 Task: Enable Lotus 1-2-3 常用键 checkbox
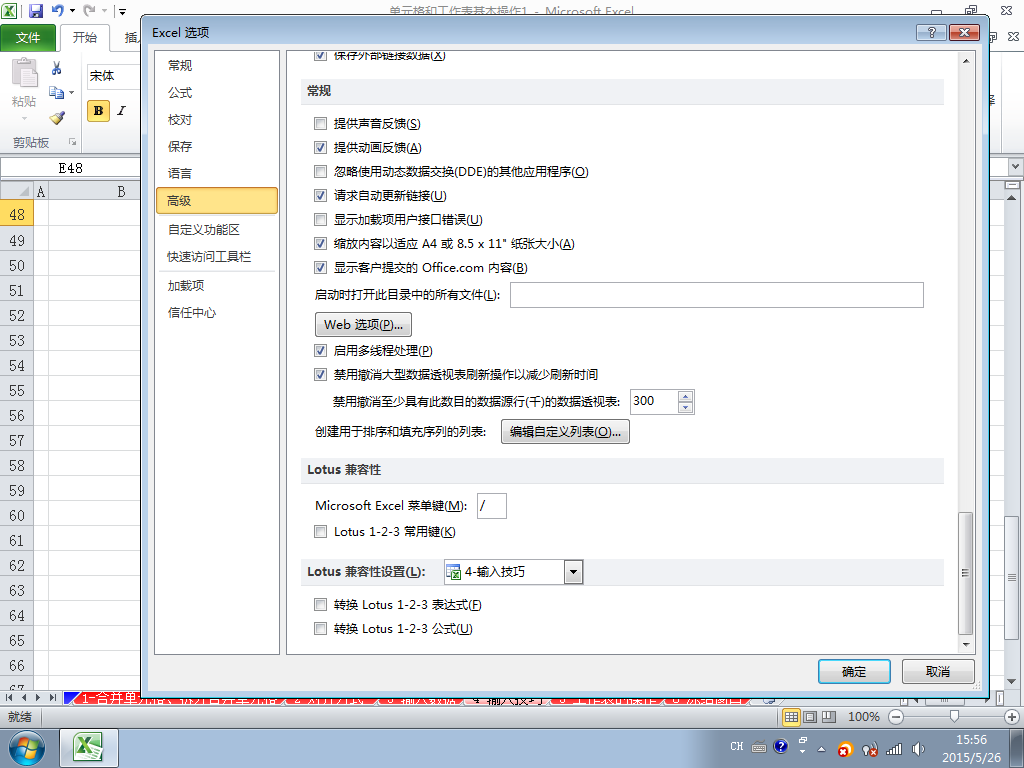(320, 532)
